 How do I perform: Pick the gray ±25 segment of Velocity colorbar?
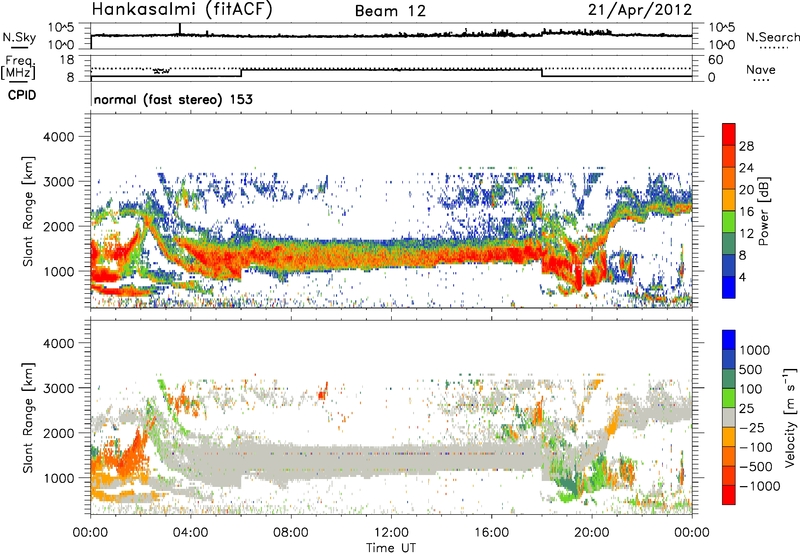729,417
